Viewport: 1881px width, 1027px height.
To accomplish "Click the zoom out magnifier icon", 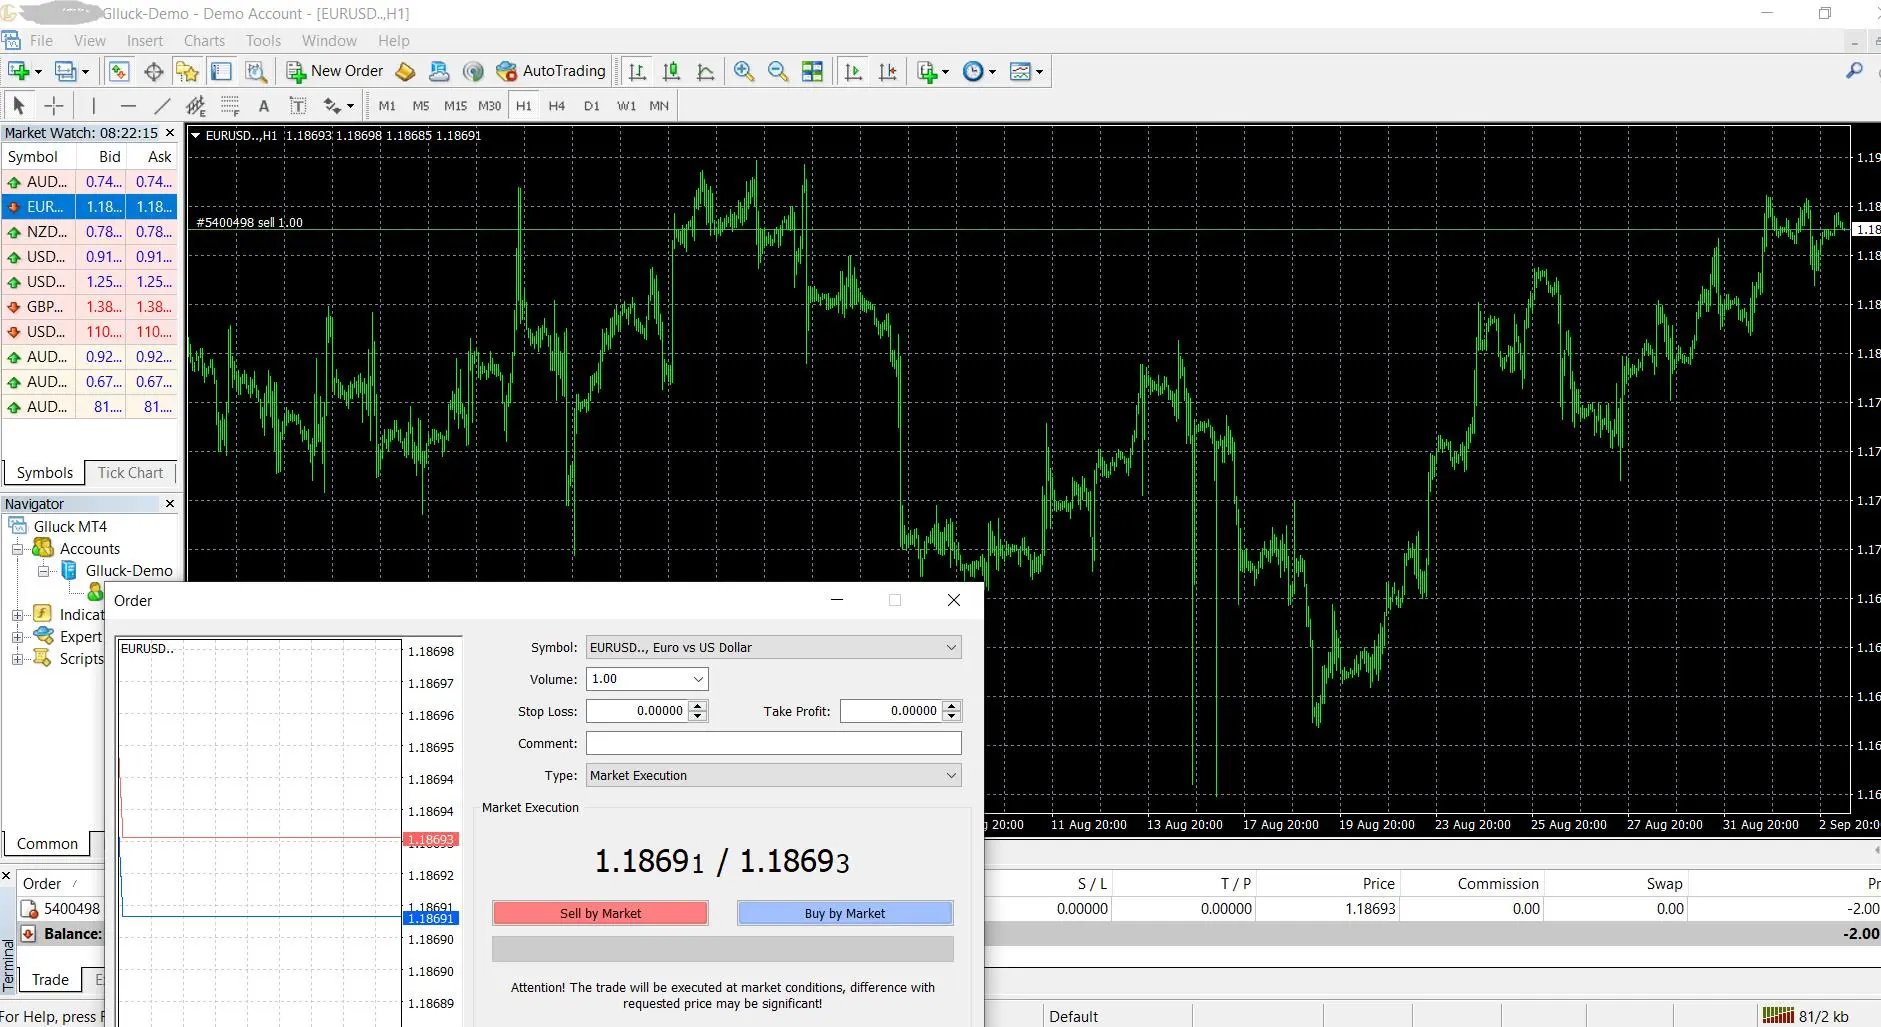I will pos(778,71).
